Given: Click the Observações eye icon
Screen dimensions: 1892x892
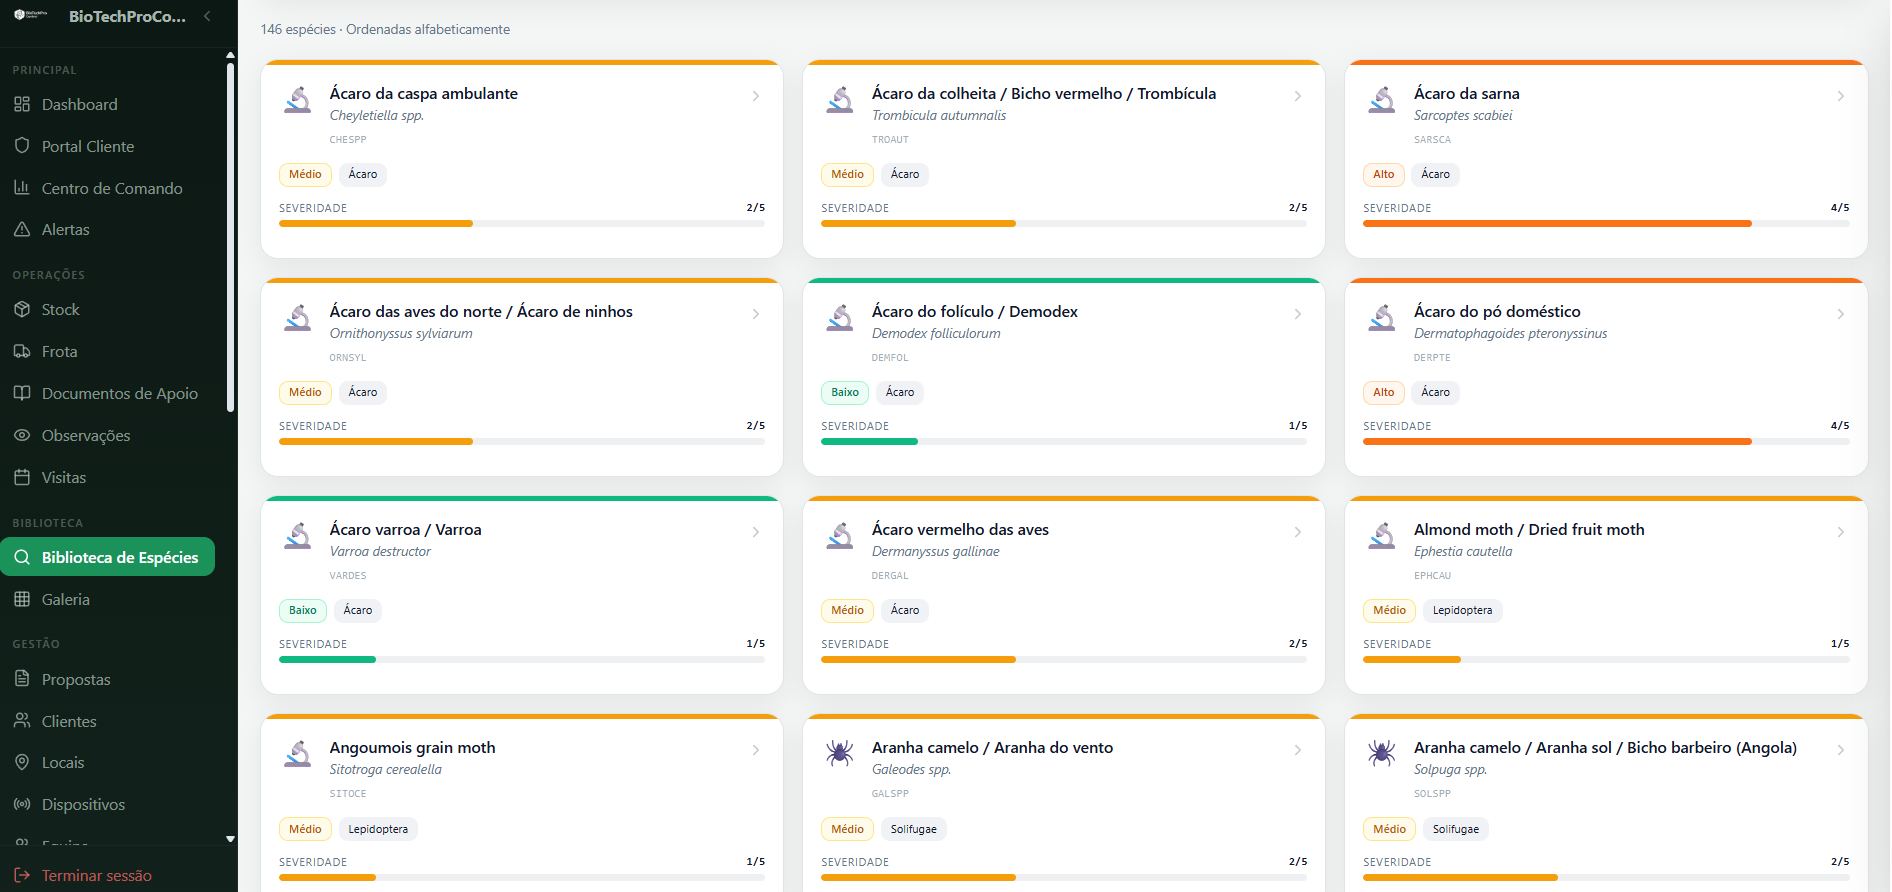Looking at the screenshot, I should 22,435.
